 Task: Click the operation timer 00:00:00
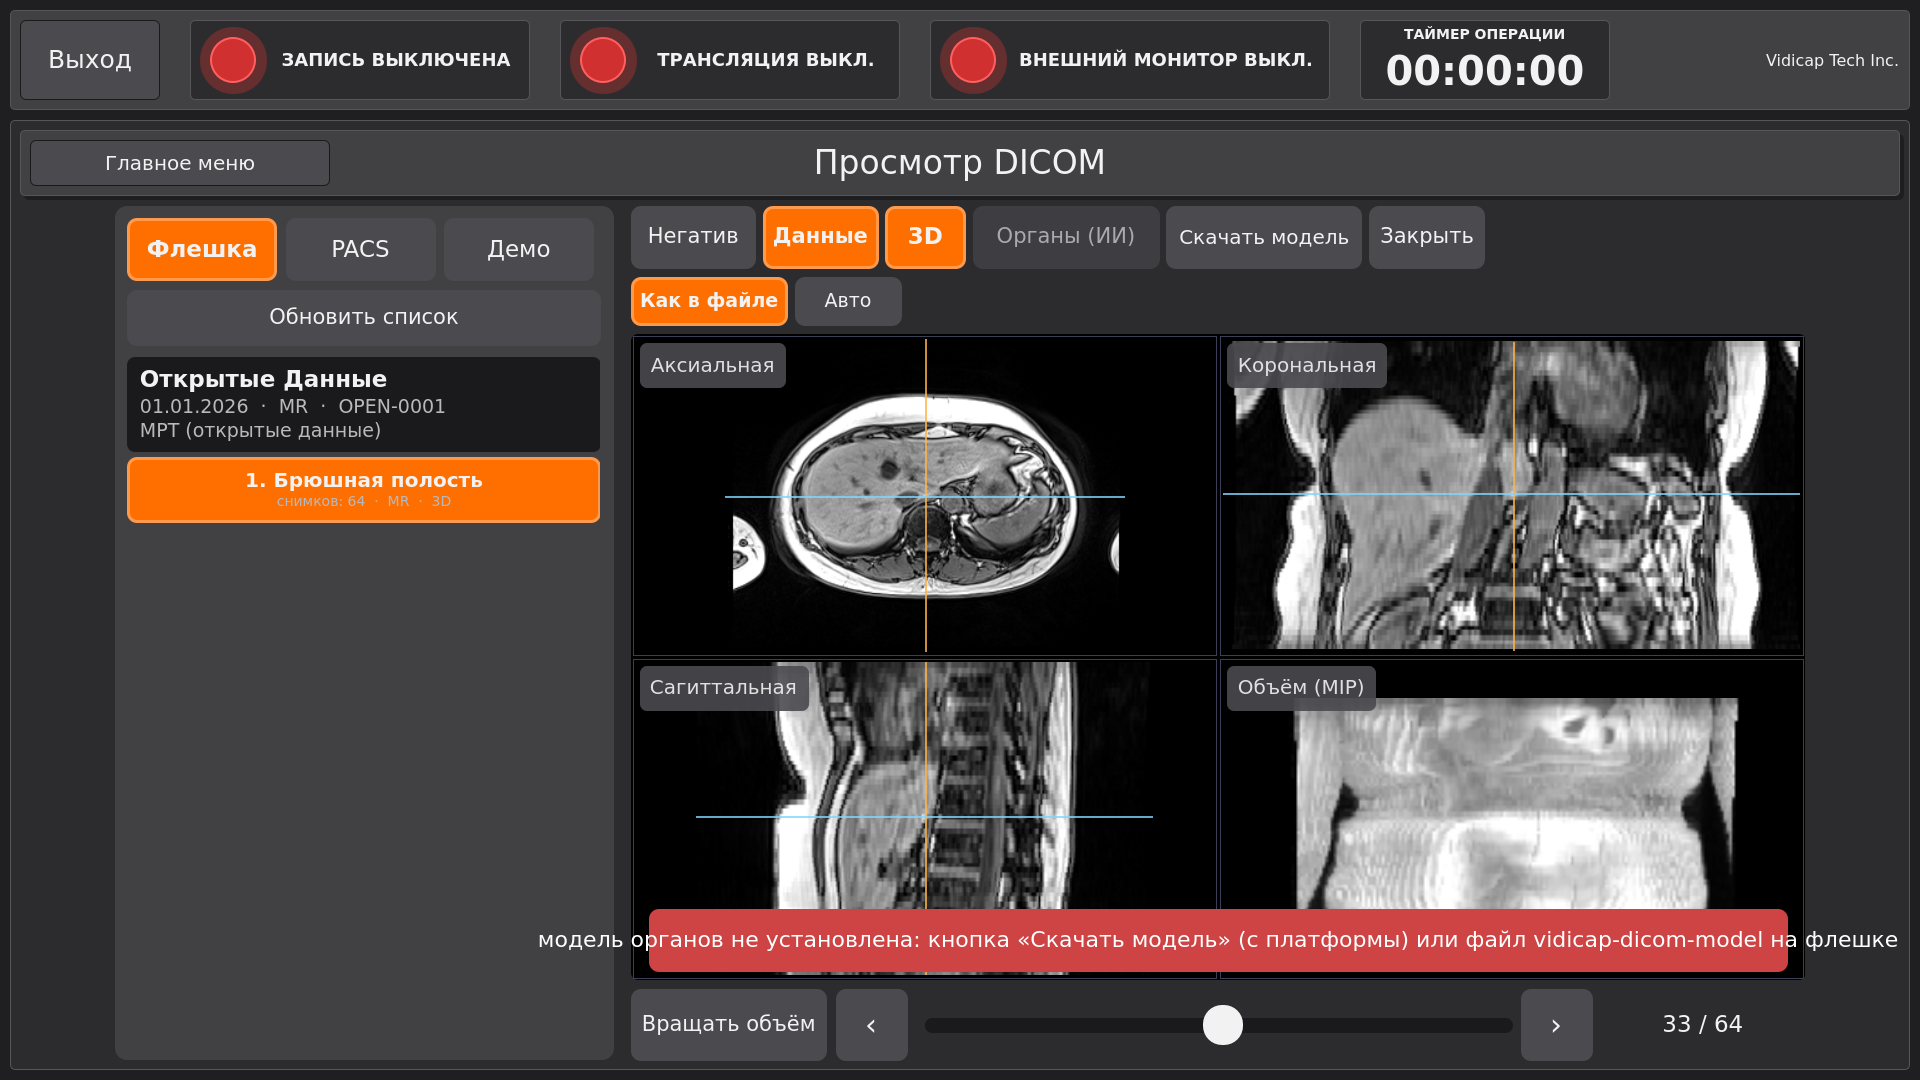pos(1485,71)
